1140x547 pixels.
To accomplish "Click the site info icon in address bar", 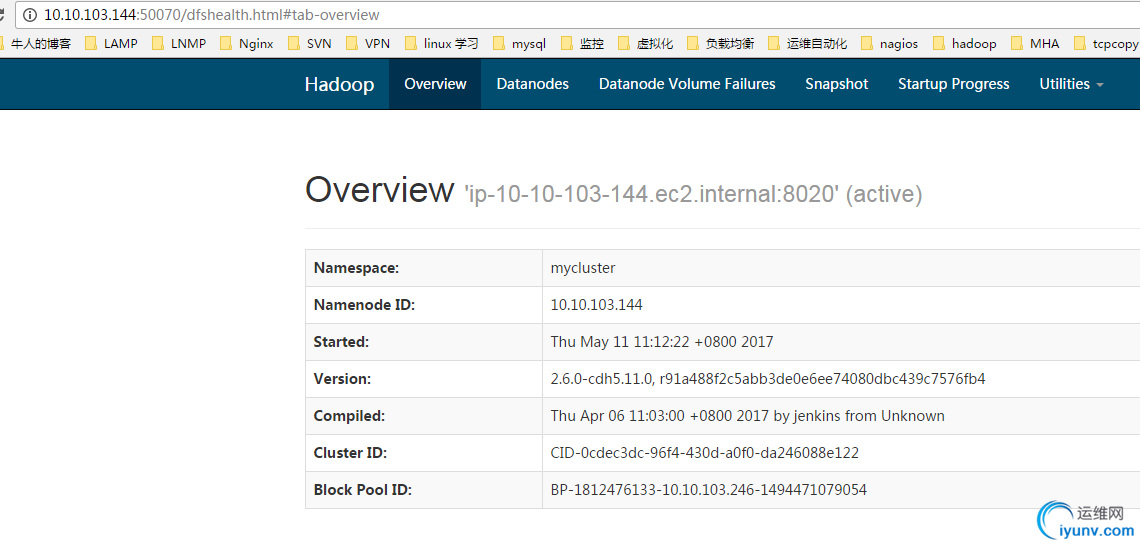I will (28, 15).
